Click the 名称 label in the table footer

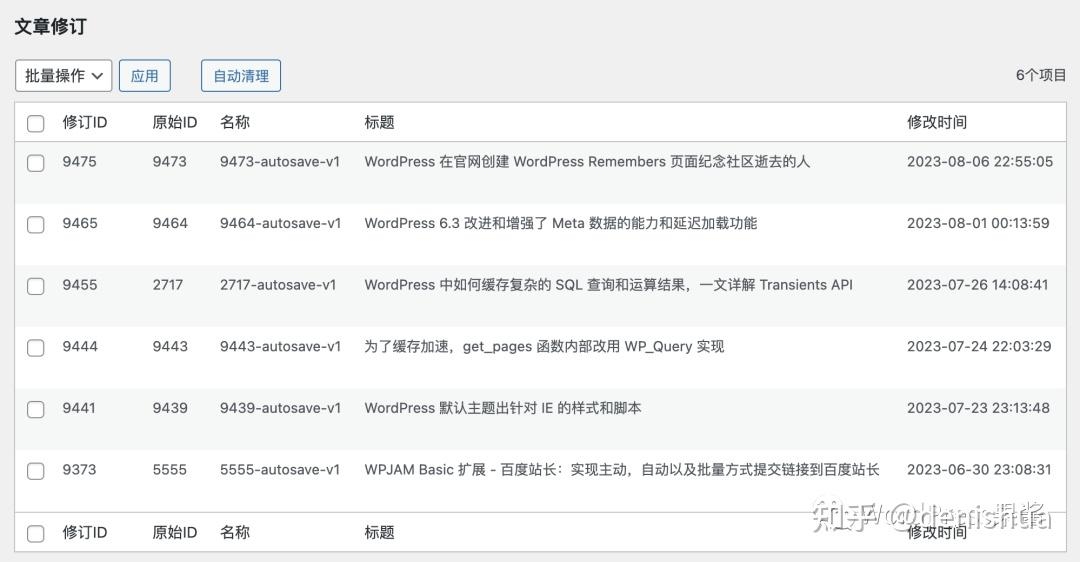coord(235,532)
